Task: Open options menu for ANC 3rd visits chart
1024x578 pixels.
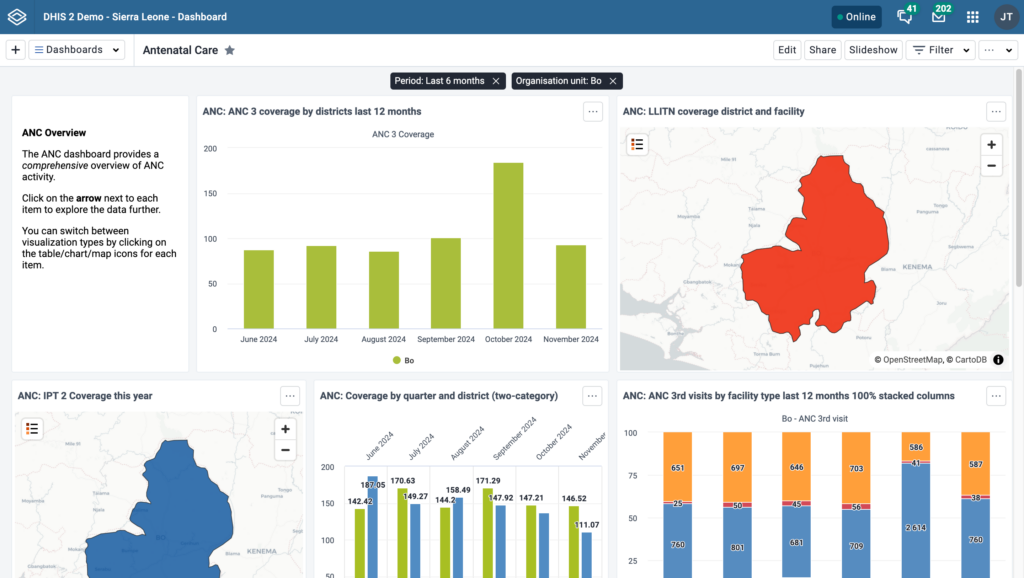Action: (996, 396)
